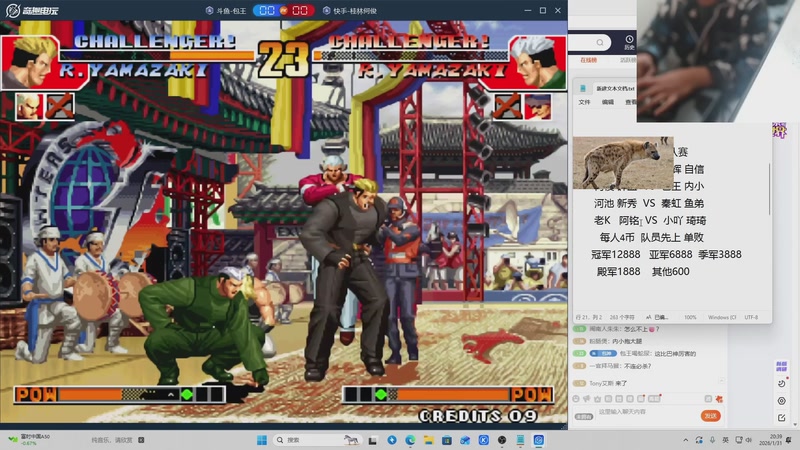Click the crown icon in chat toolbar

(x=597, y=399)
